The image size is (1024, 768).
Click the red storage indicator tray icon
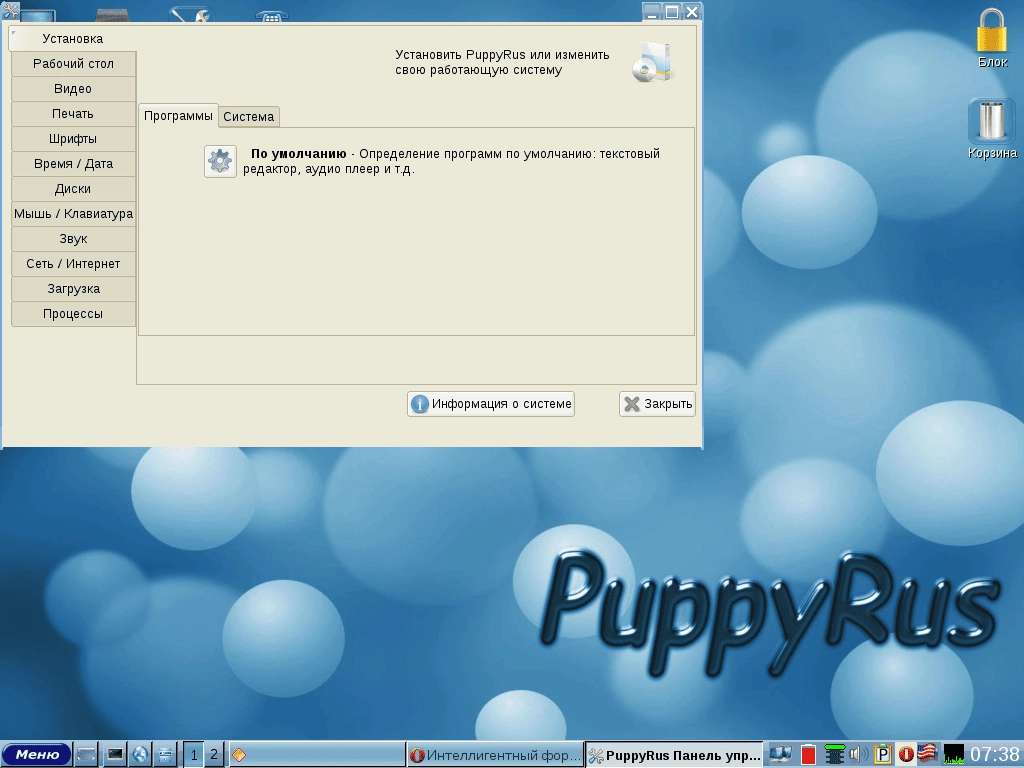(808, 754)
